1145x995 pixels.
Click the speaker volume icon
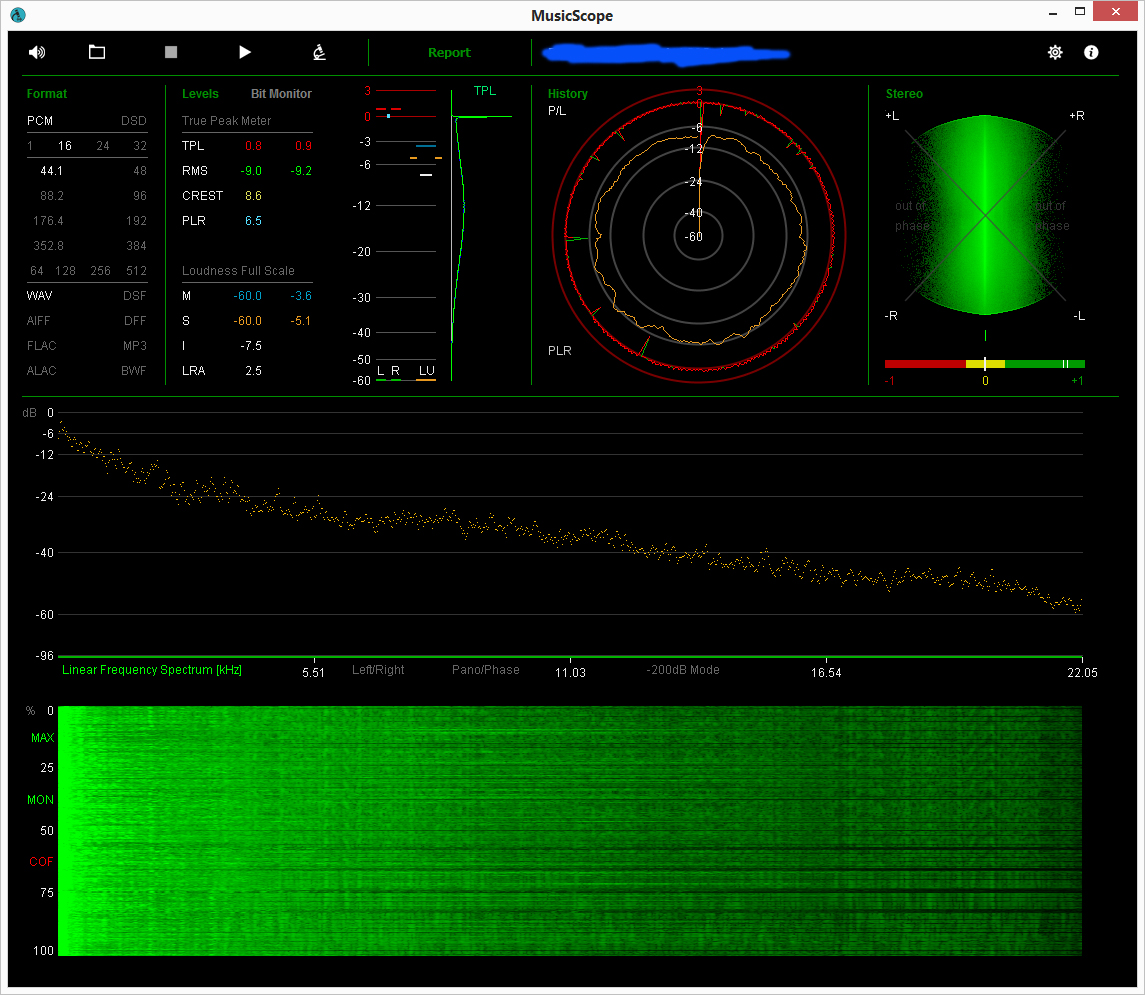click(x=37, y=53)
